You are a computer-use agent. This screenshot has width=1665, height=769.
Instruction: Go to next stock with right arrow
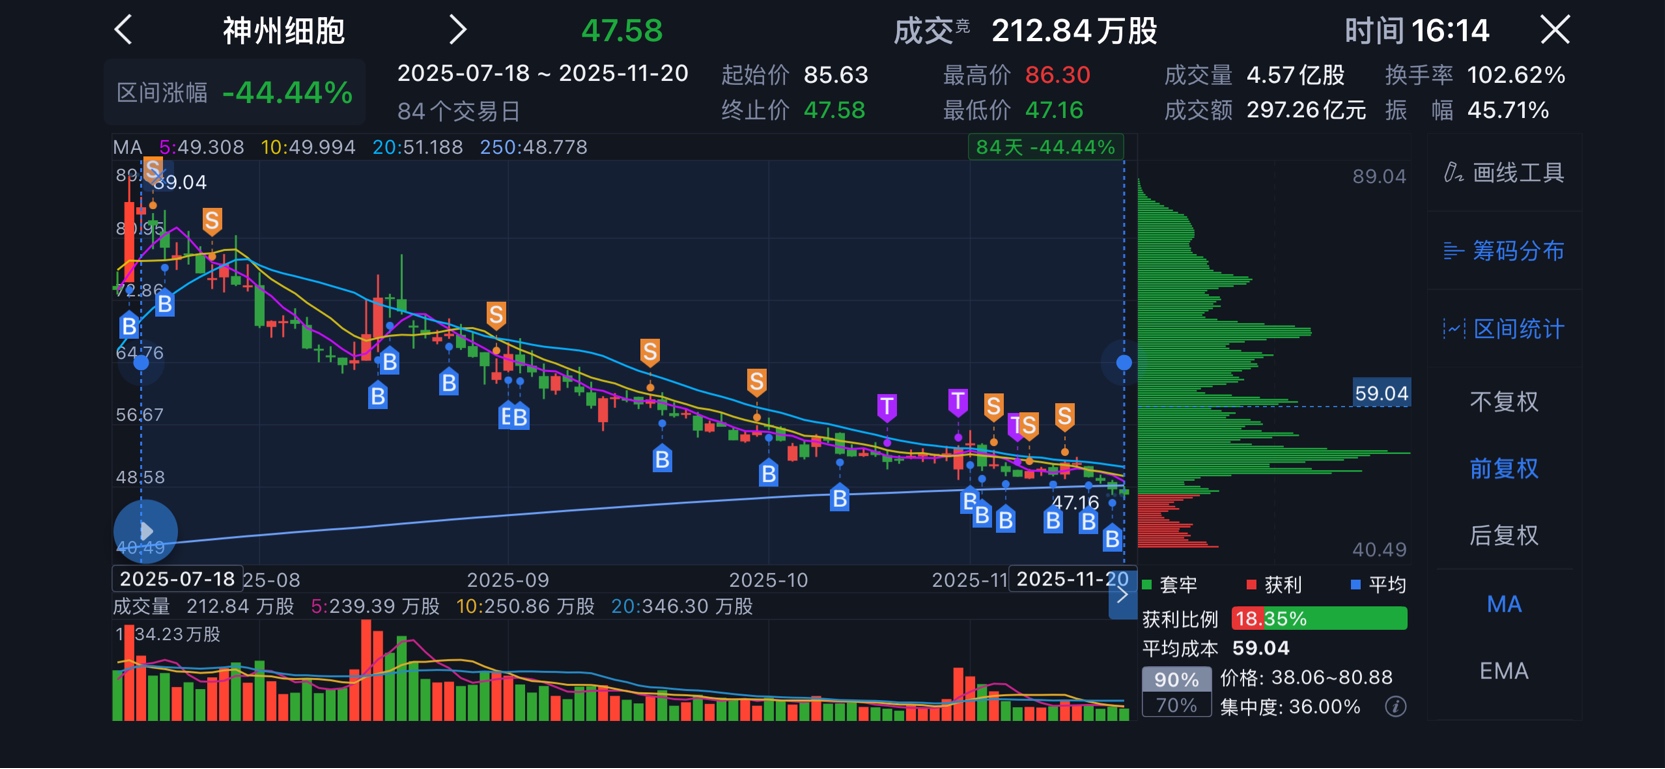pos(457,29)
